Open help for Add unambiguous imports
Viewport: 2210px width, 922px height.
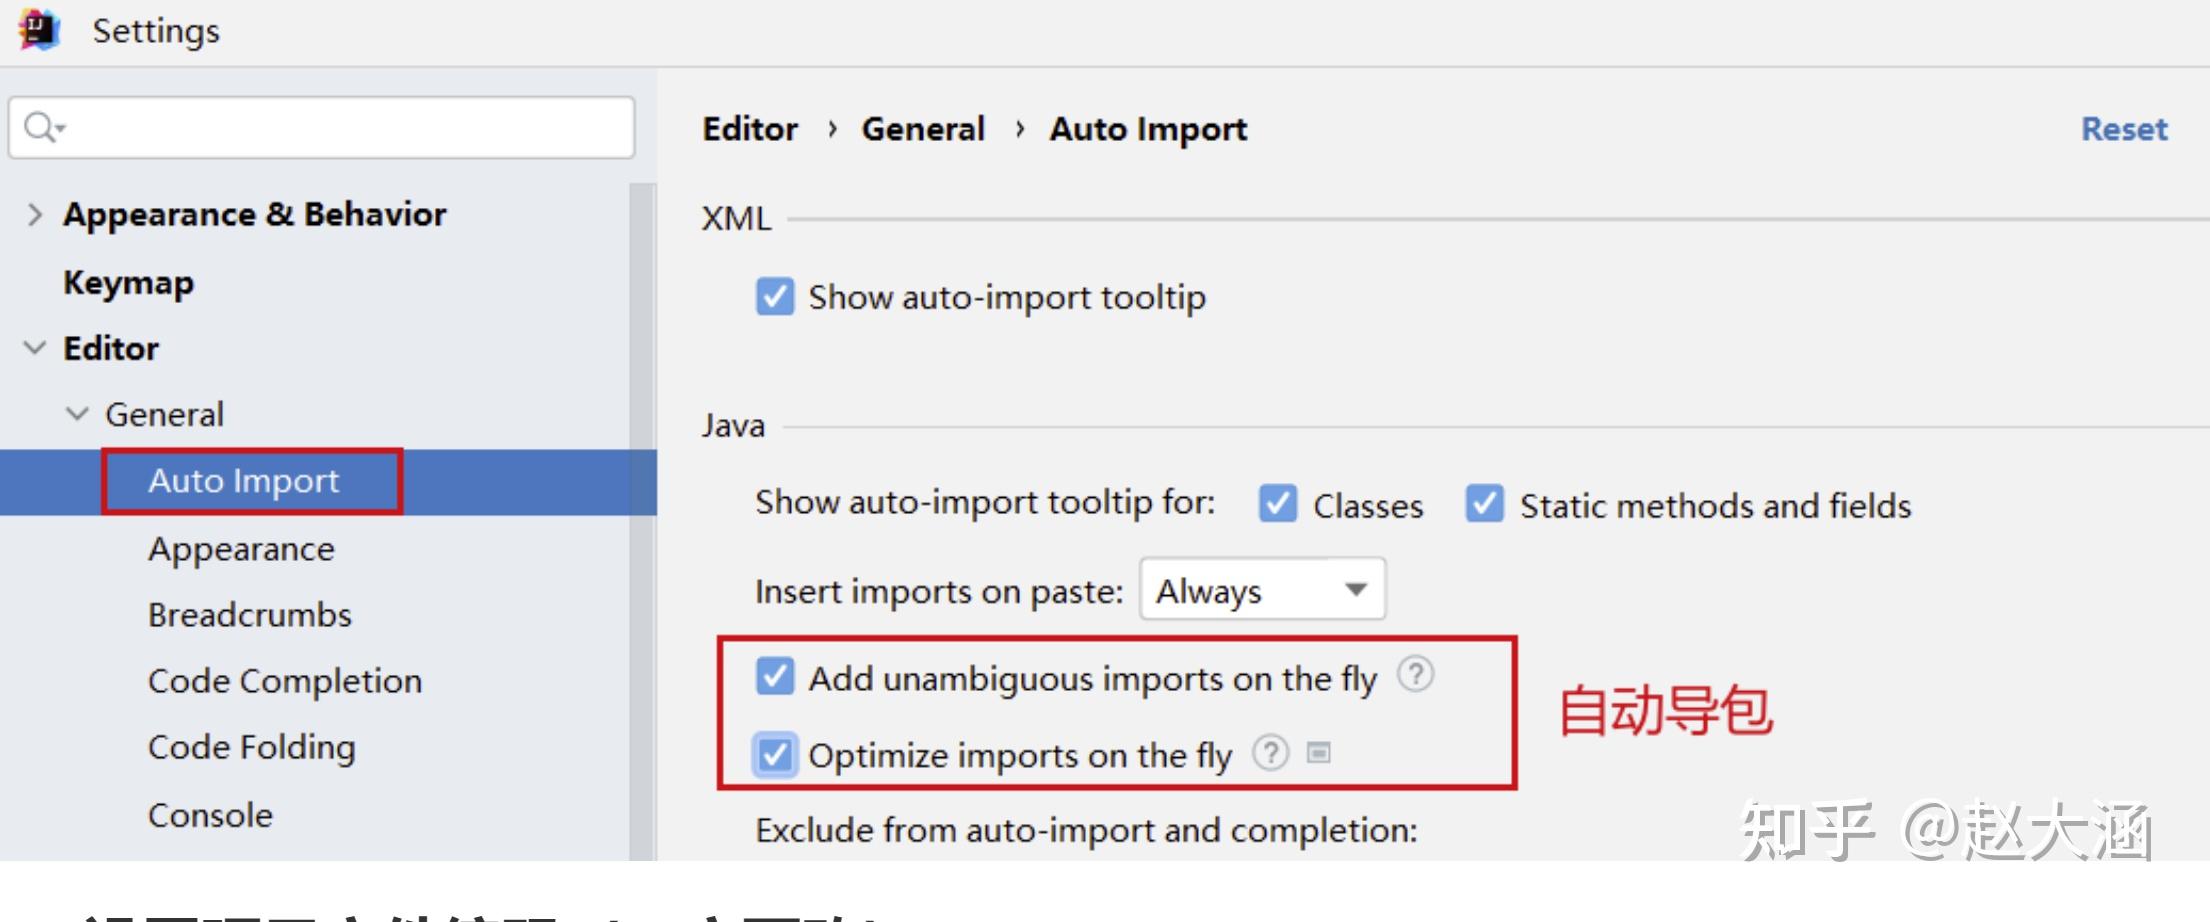point(1415,675)
